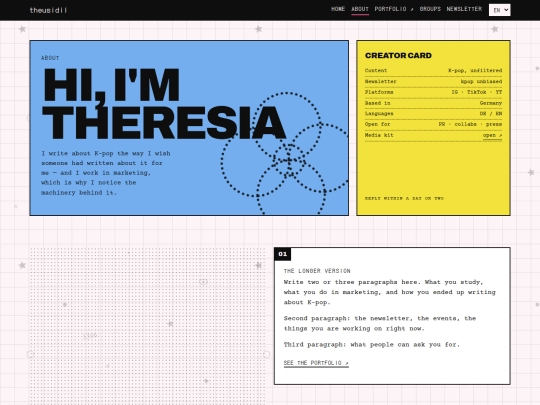
Task: Click the 'Platforms' row label
Action: (x=379, y=92)
